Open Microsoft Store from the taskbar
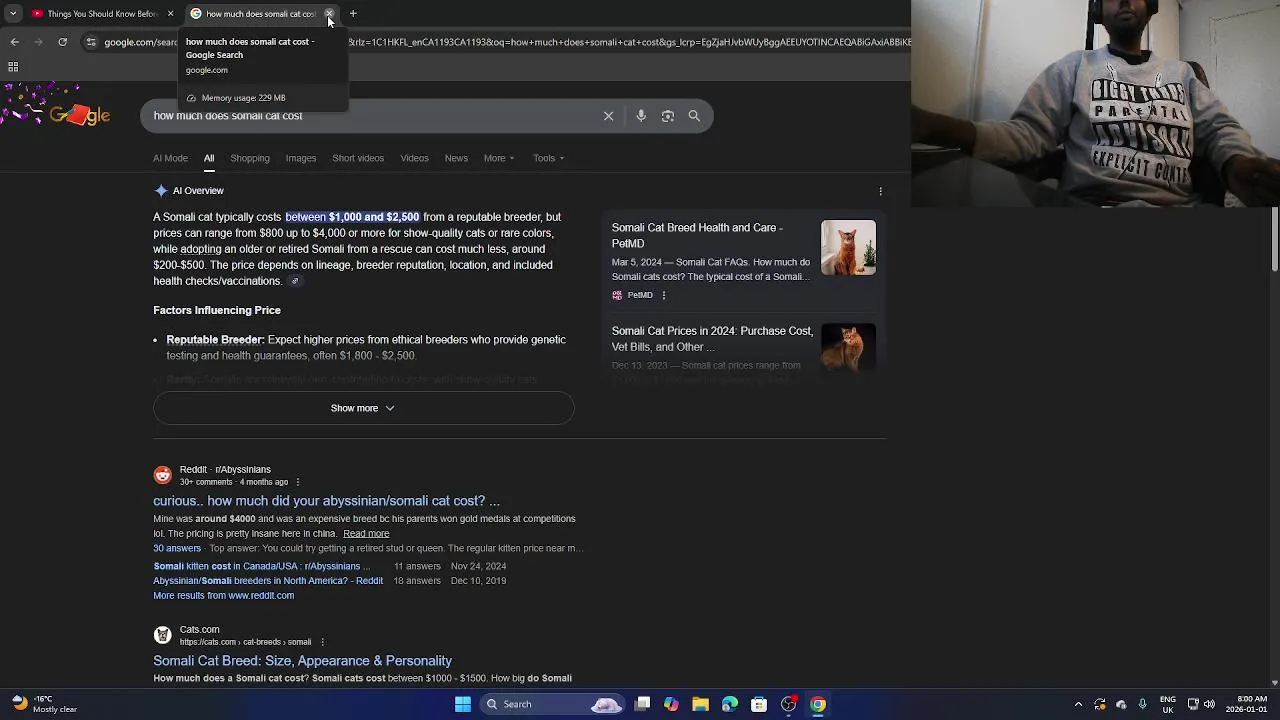Image resolution: width=1280 pixels, height=720 pixels. (759, 704)
